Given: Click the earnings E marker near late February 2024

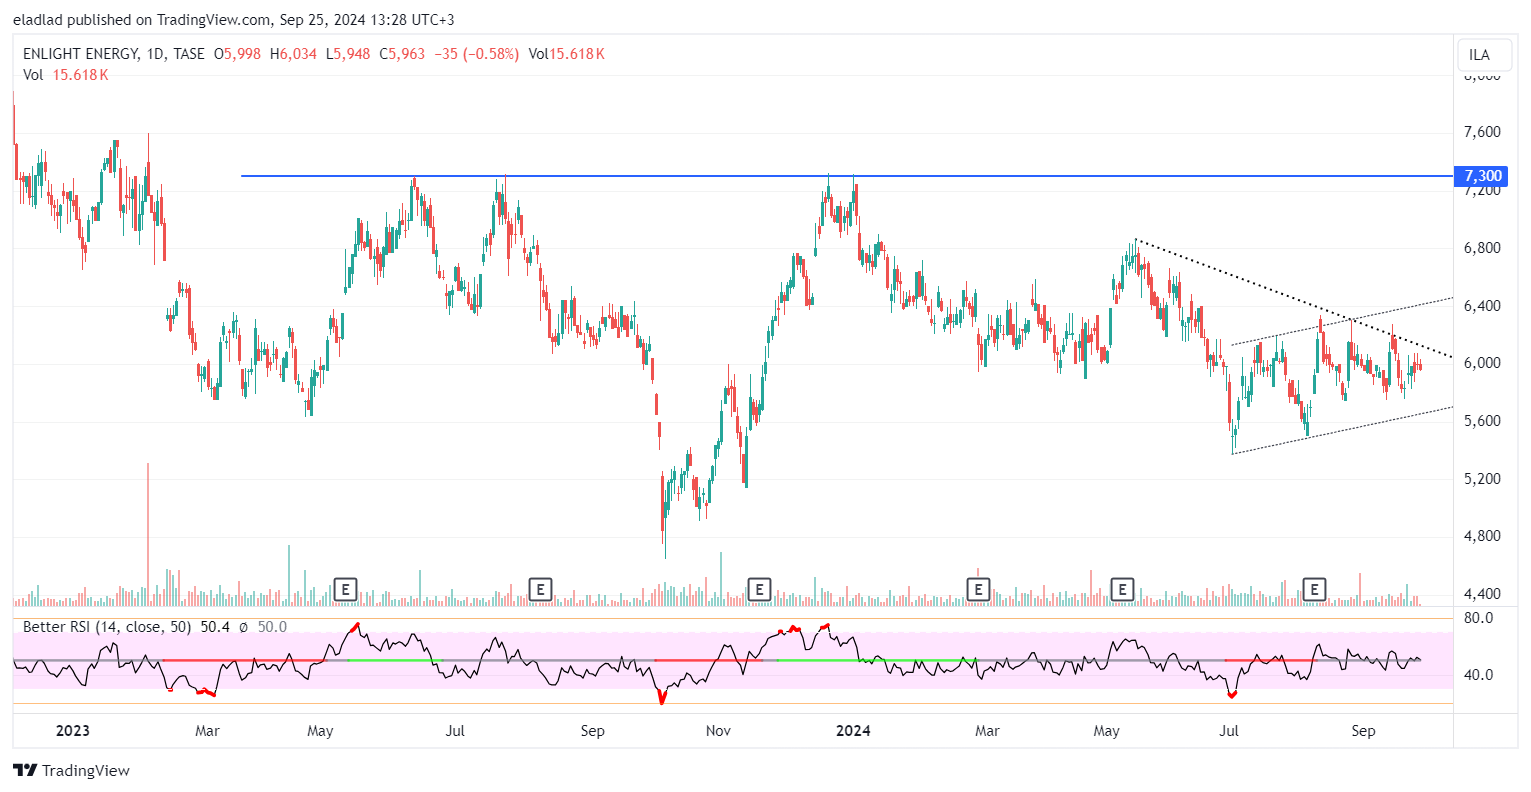Looking at the screenshot, I should click(x=978, y=589).
